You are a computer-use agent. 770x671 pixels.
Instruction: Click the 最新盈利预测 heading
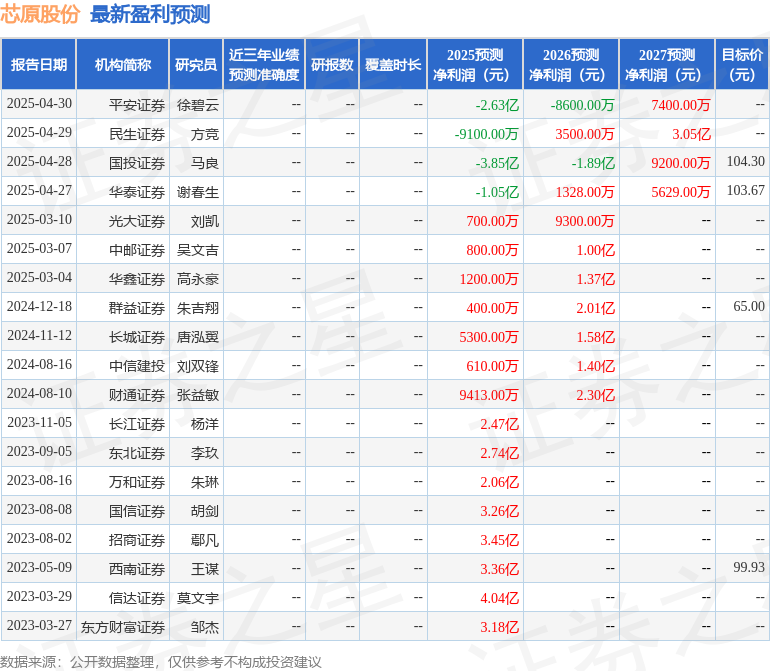pyautogui.click(x=150, y=14)
